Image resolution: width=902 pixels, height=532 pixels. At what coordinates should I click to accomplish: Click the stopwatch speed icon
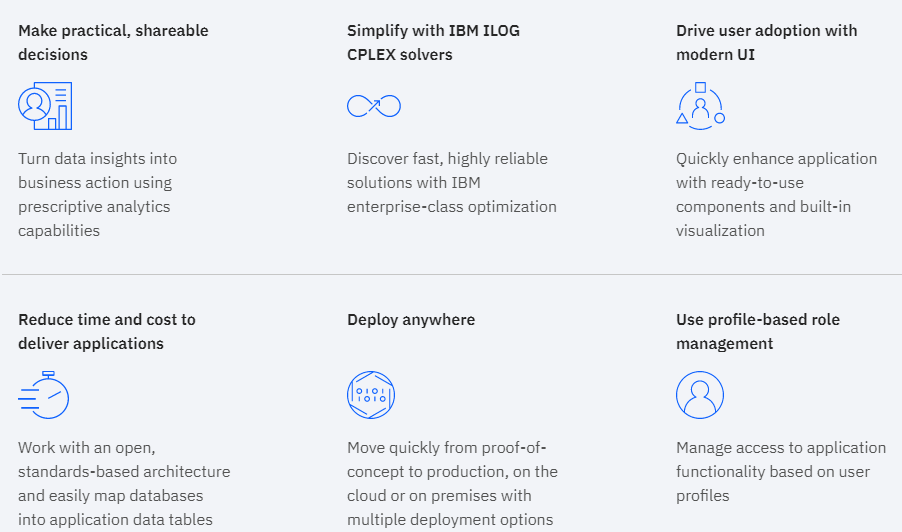(x=44, y=395)
